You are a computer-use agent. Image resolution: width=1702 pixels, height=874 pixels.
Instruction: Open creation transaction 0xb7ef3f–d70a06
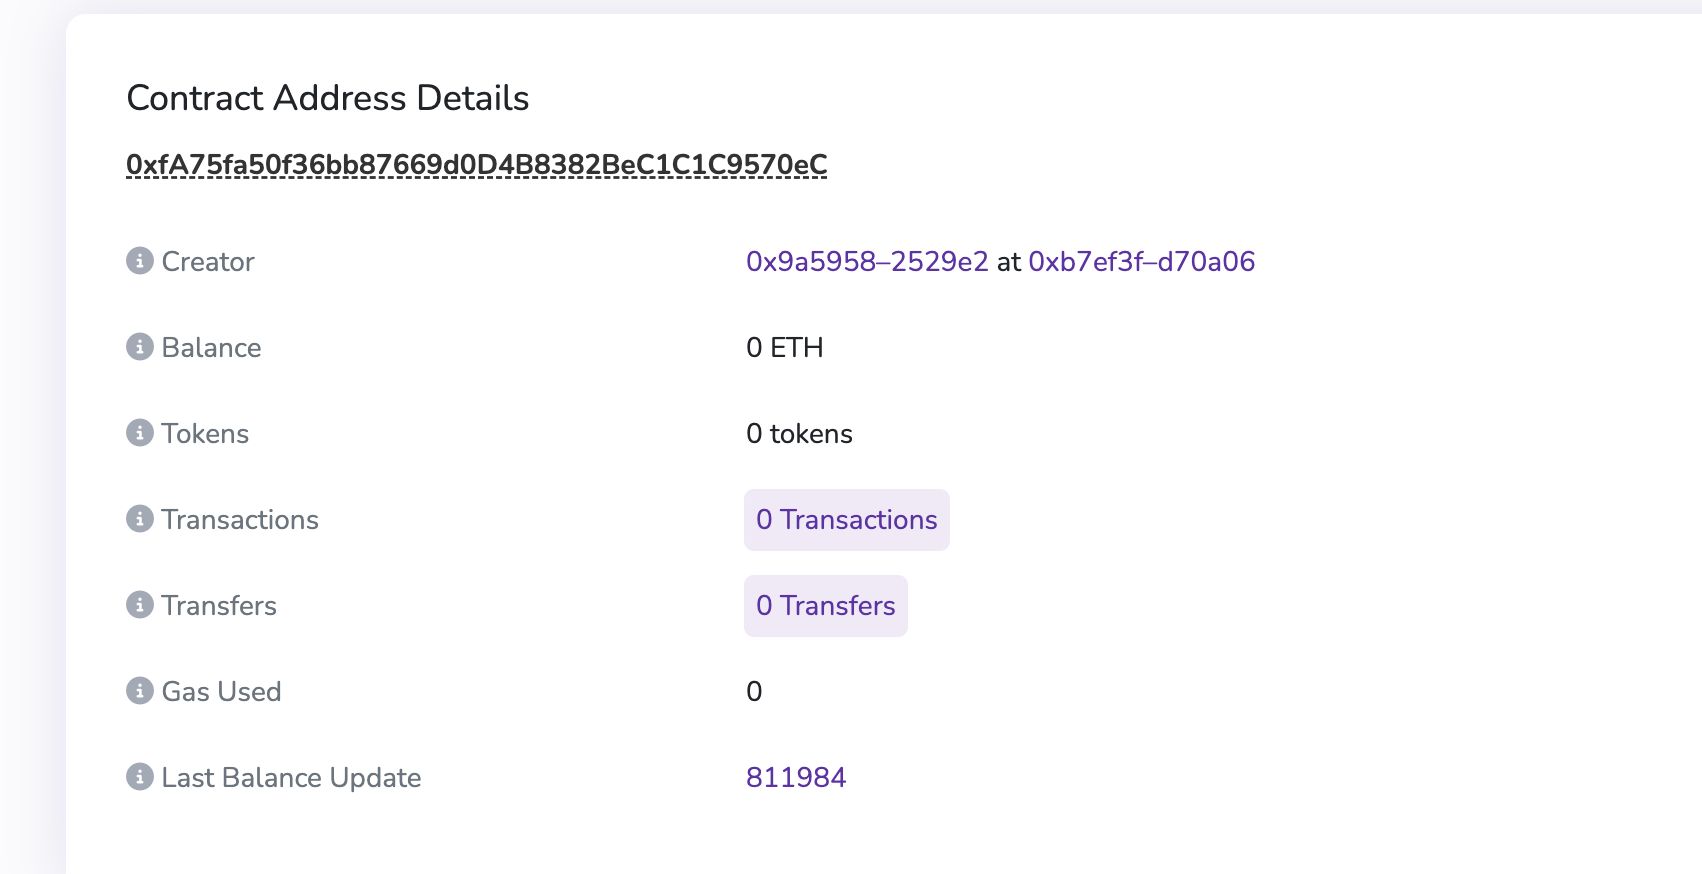(1141, 262)
